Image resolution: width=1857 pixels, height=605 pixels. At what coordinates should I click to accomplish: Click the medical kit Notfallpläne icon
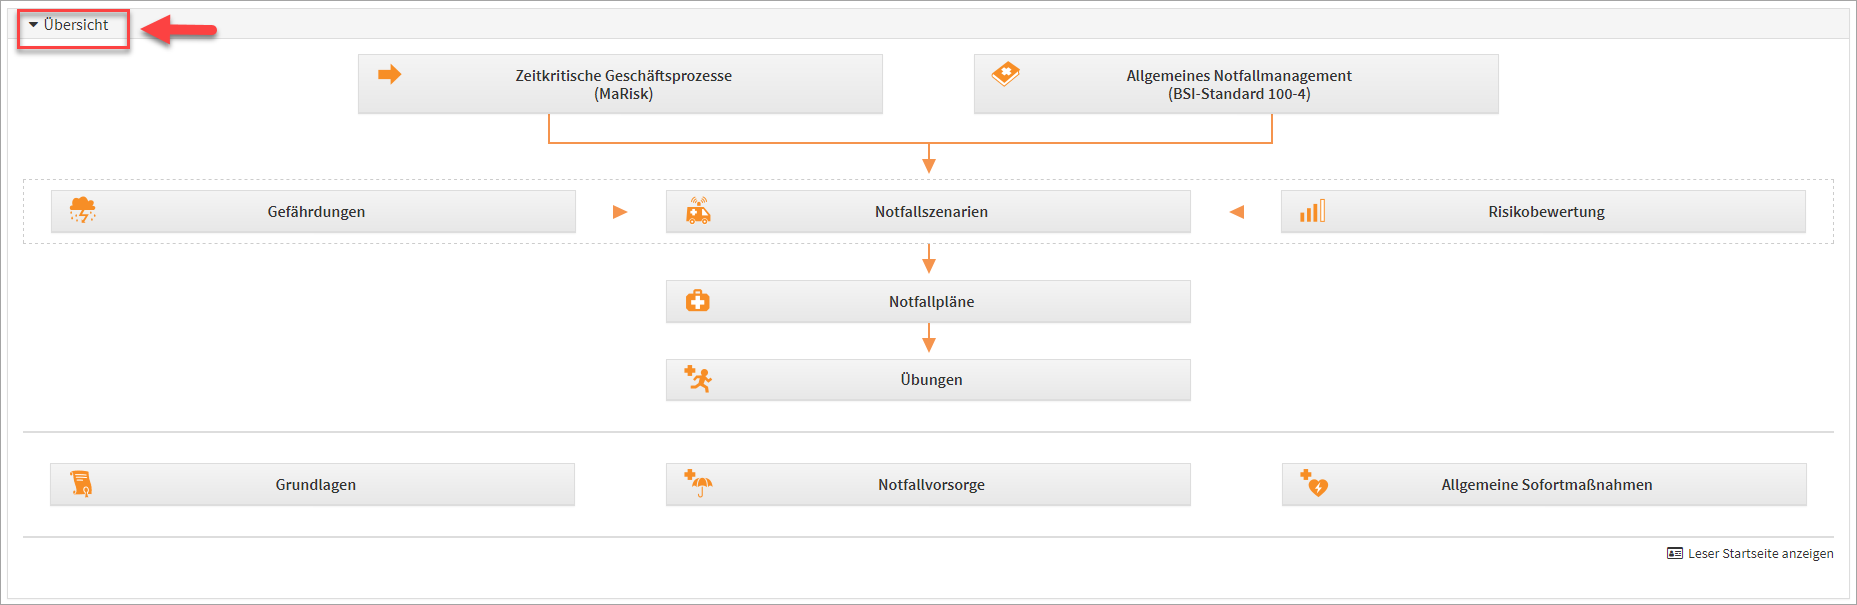click(697, 301)
